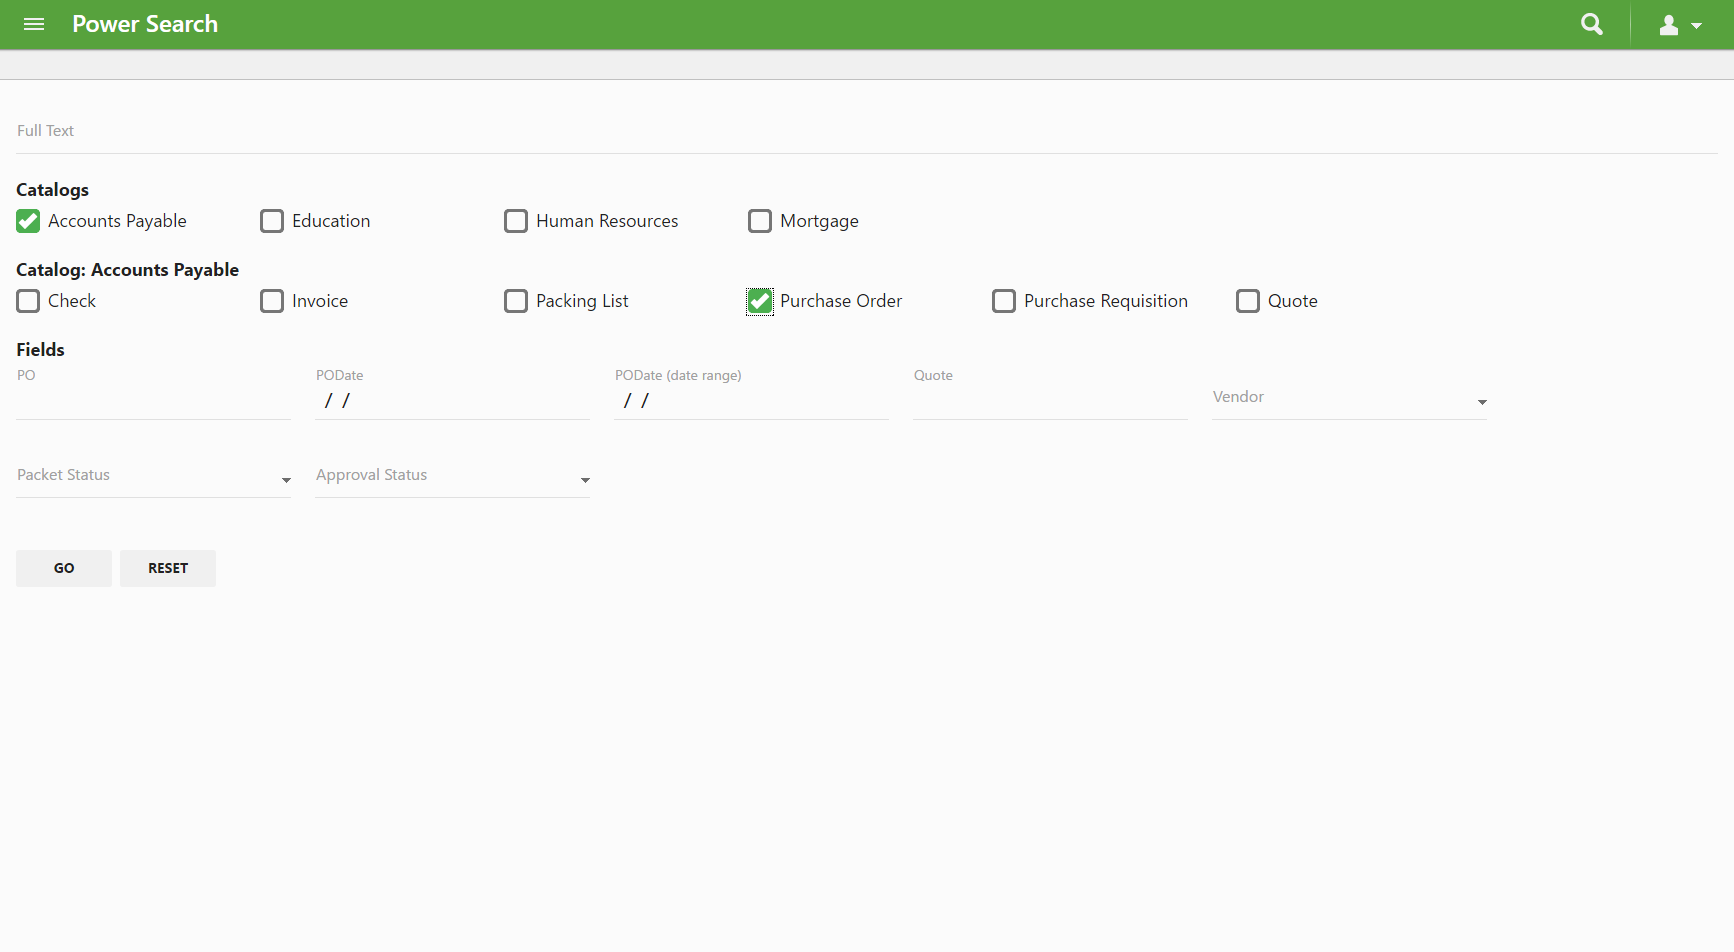Click the GO button

click(64, 568)
